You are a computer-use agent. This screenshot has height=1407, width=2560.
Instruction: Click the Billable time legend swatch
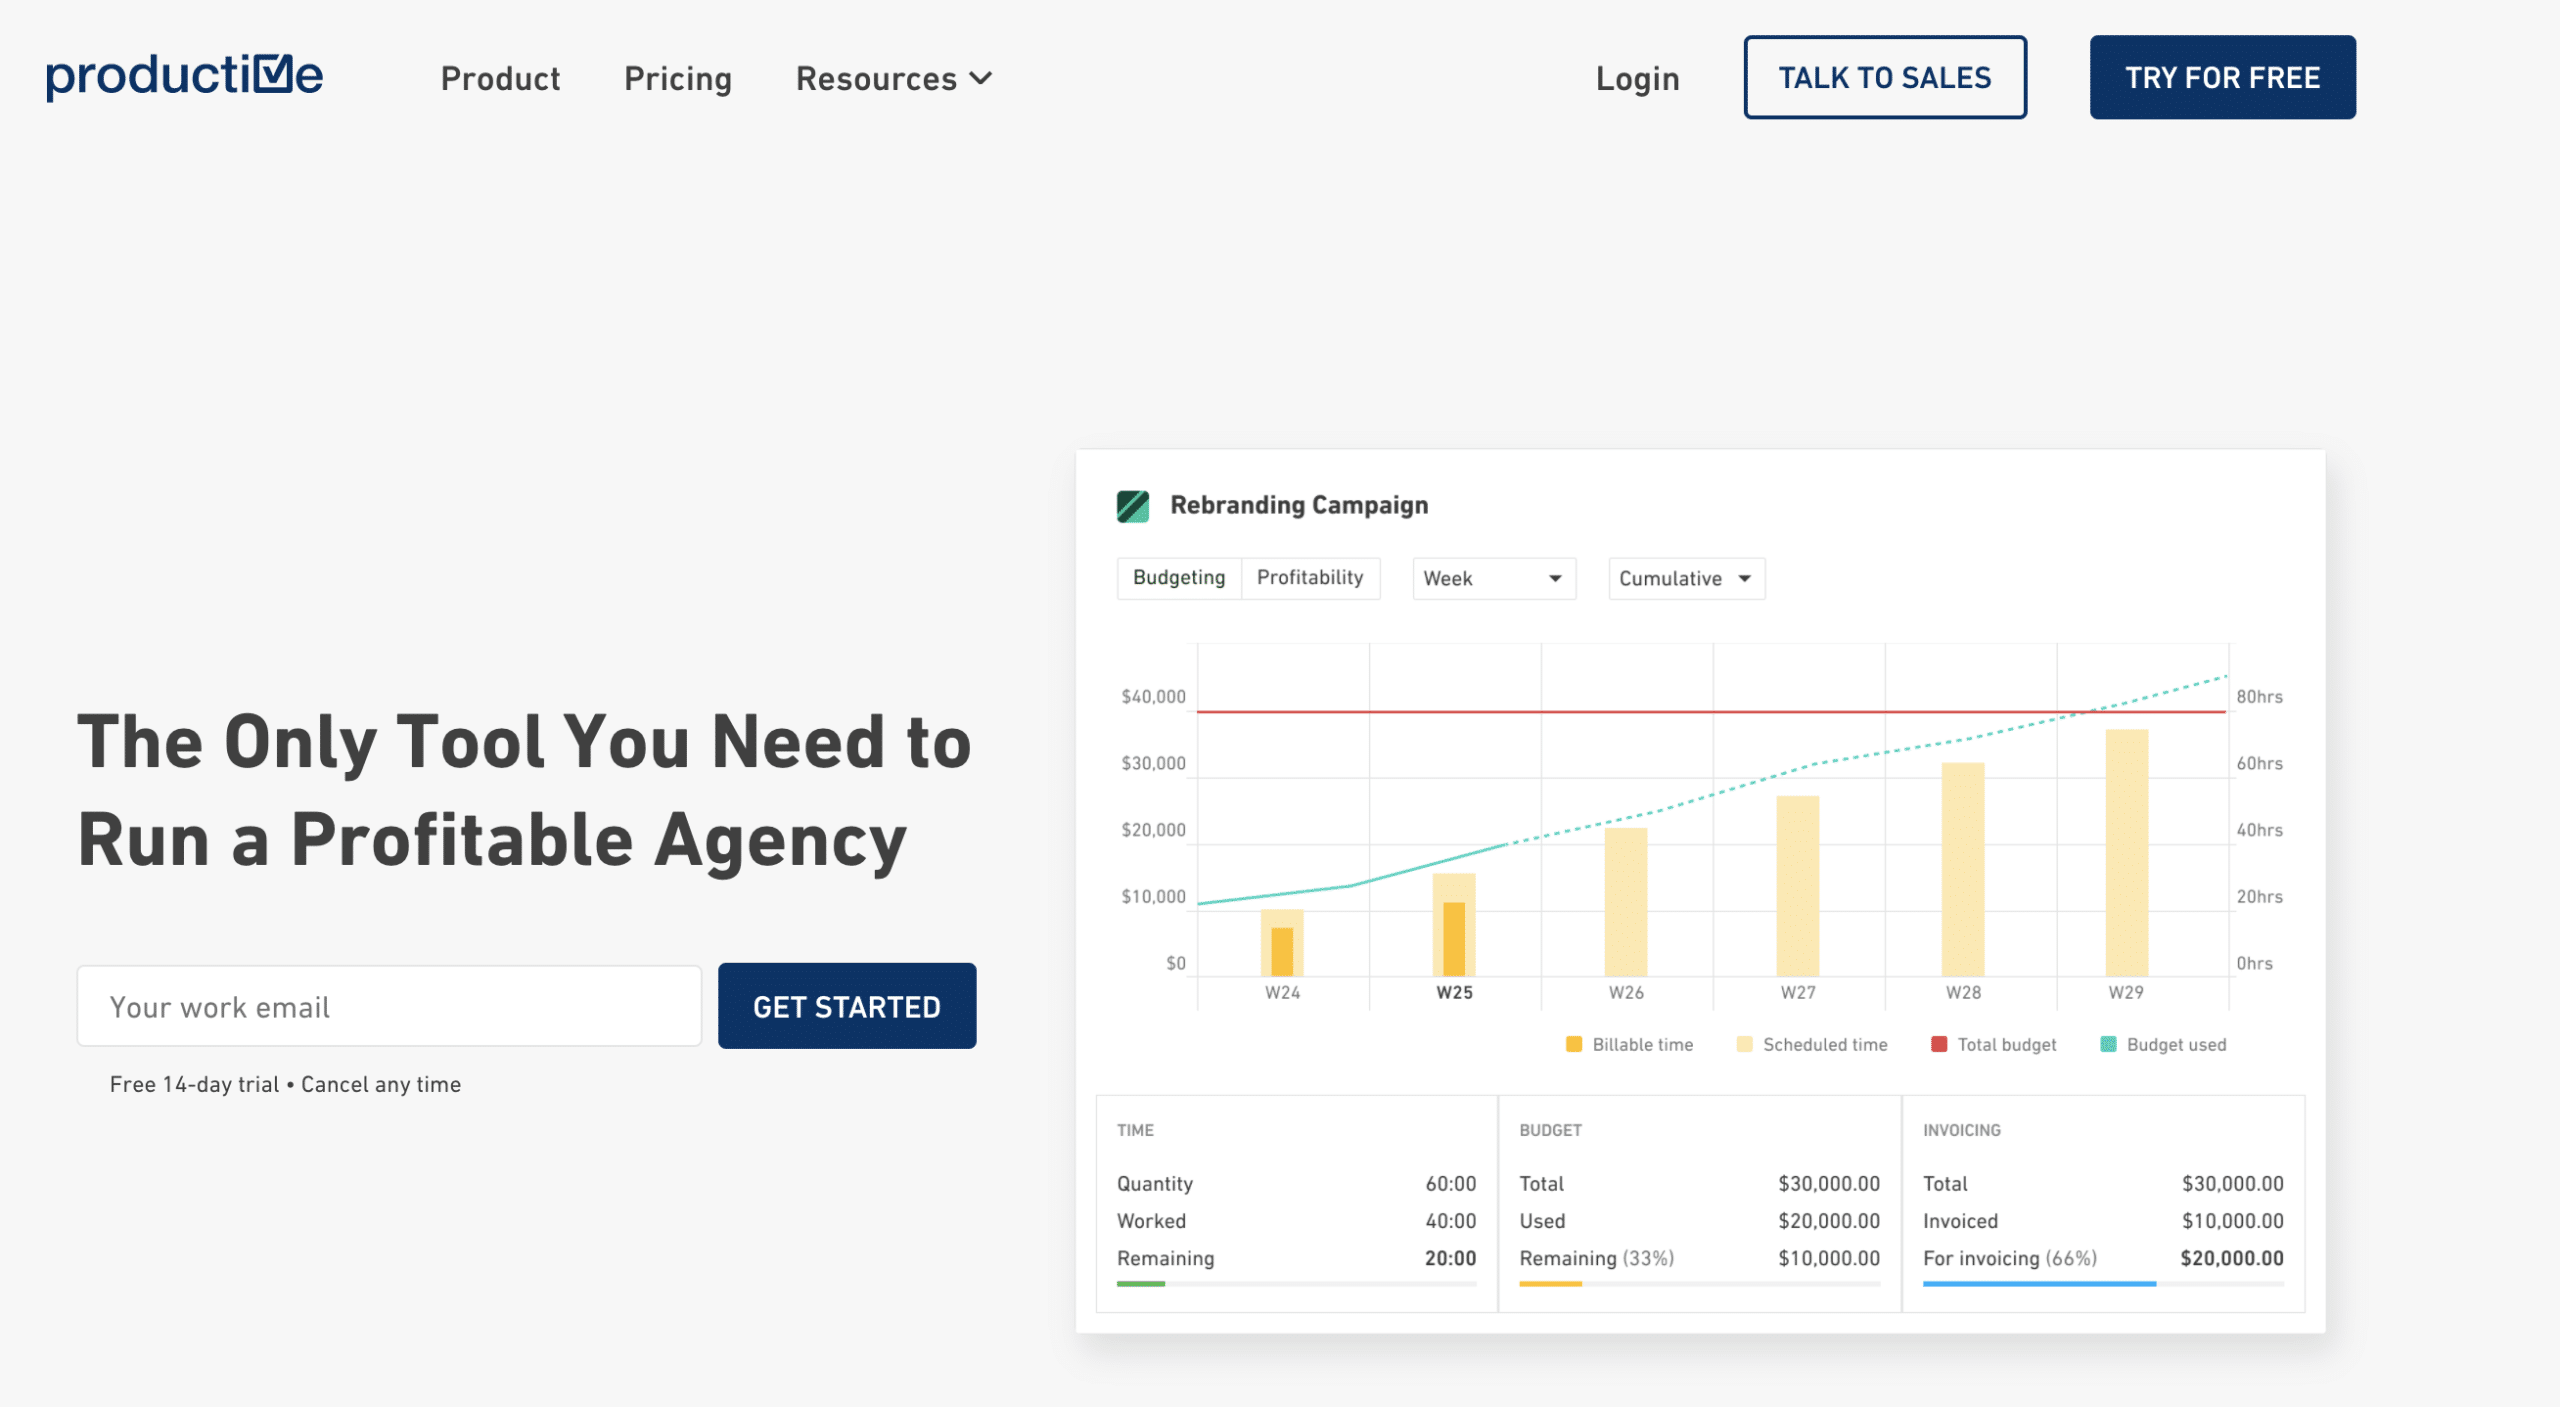point(1573,1044)
